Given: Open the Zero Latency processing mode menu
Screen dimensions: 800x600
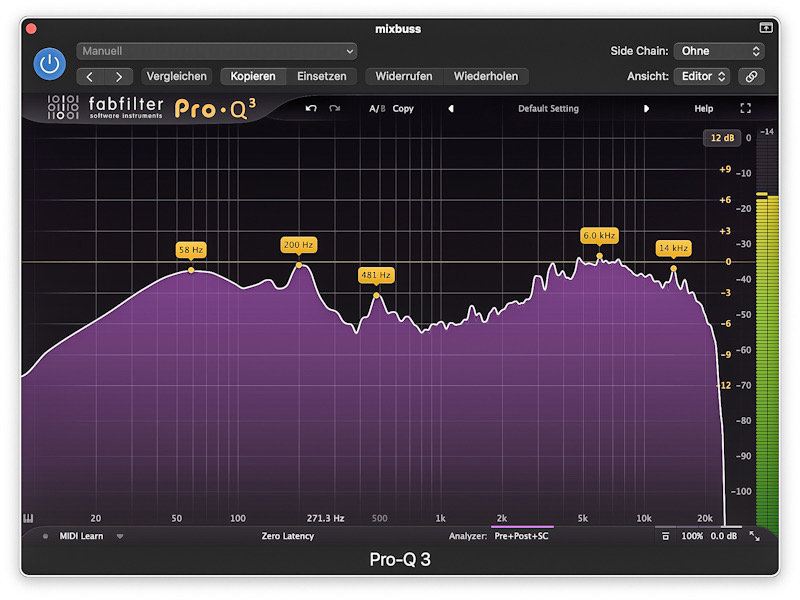Looking at the screenshot, I should 288,536.
